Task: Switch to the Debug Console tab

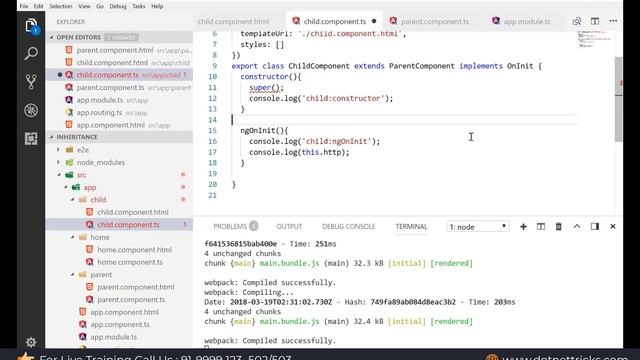Action: [x=349, y=227]
